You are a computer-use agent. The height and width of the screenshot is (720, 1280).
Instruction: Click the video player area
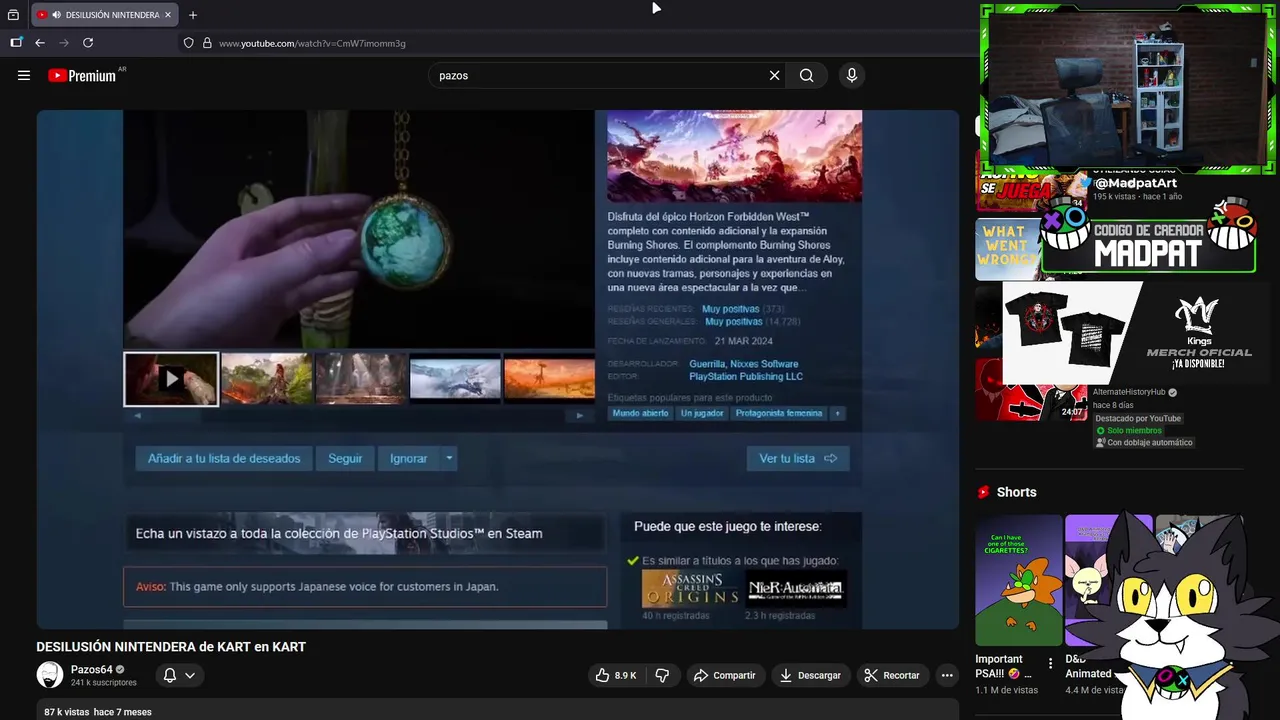[498, 369]
